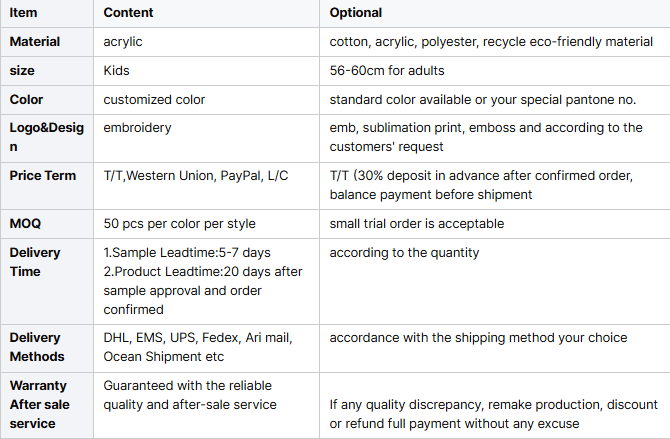
Task: Click the 'Item' column header
Action: click(x=23, y=13)
